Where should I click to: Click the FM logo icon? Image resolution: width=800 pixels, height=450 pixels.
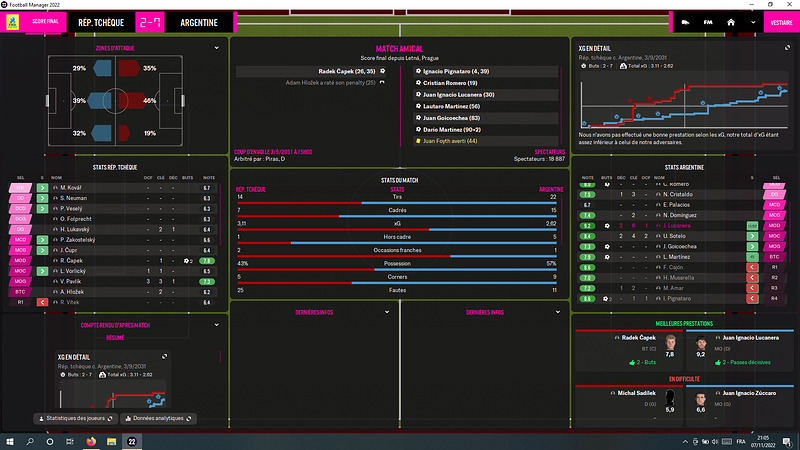click(x=707, y=21)
